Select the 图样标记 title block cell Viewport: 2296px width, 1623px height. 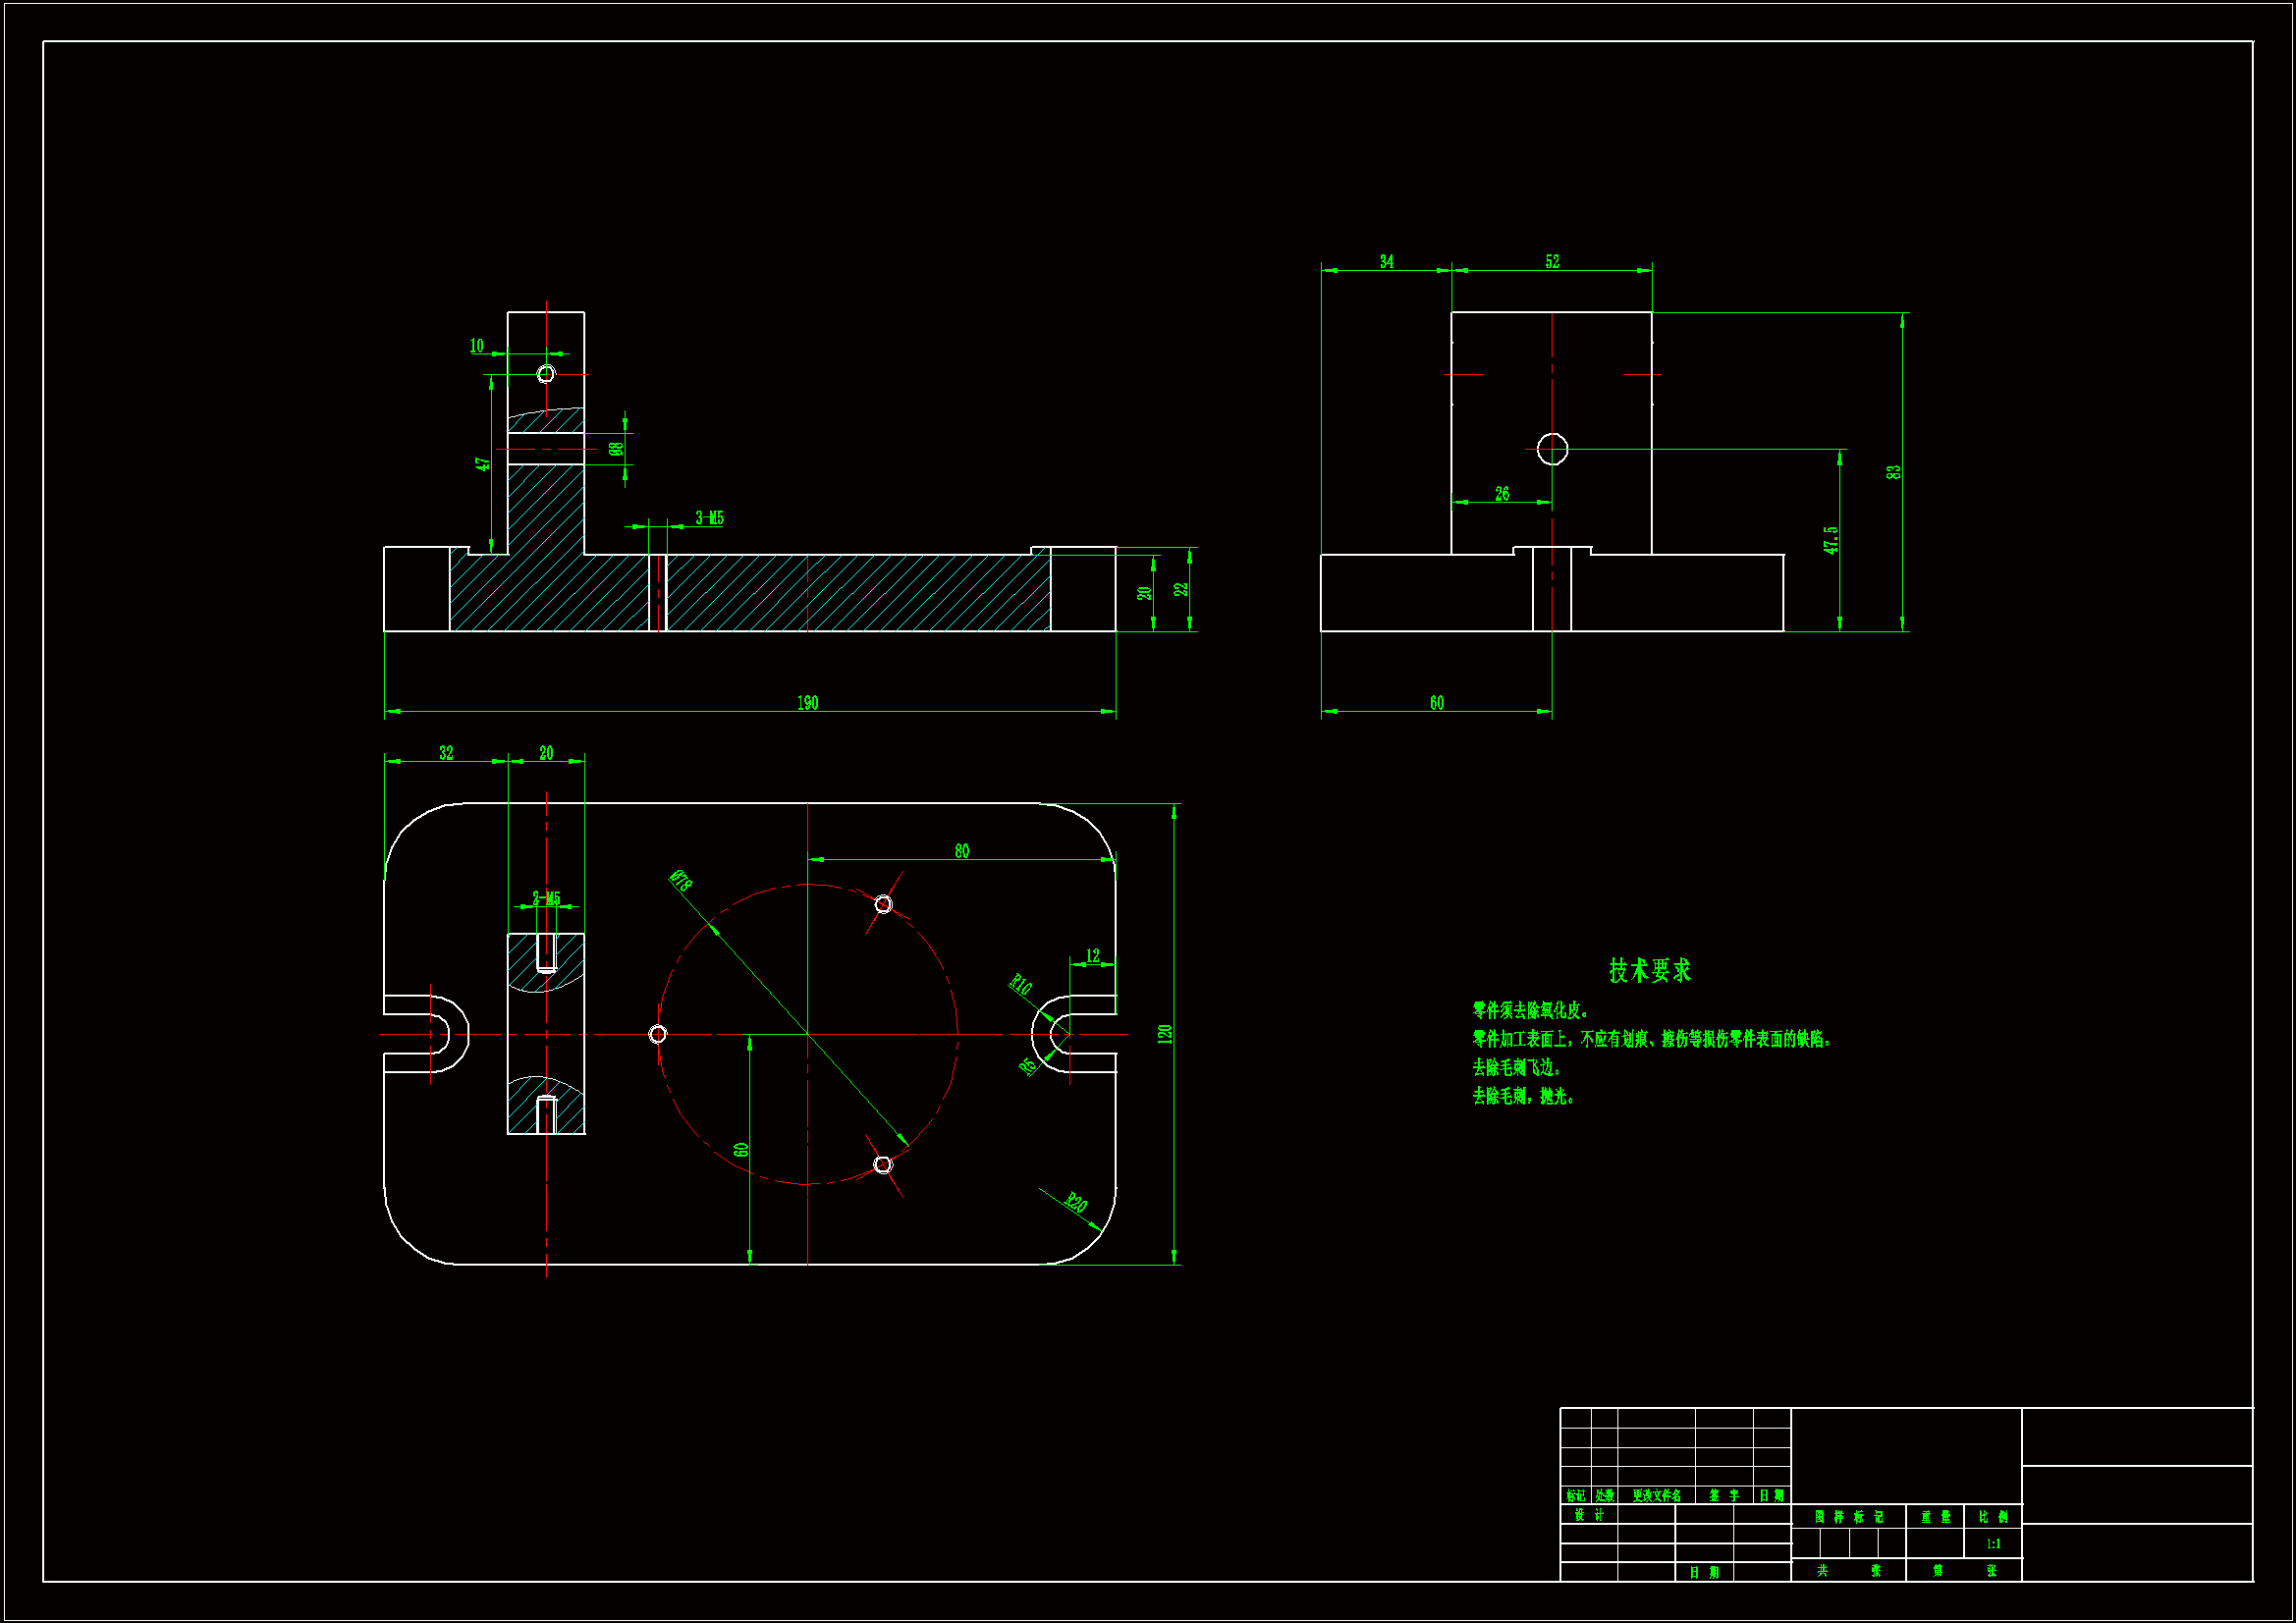pyautogui.click(x=1848, y=1517)
